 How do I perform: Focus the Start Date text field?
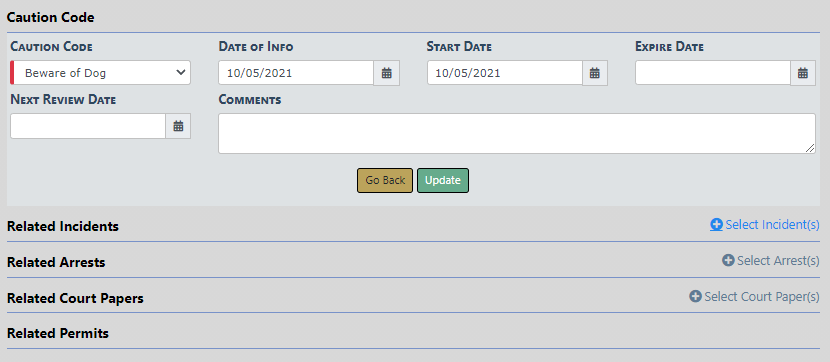(504, 73)
